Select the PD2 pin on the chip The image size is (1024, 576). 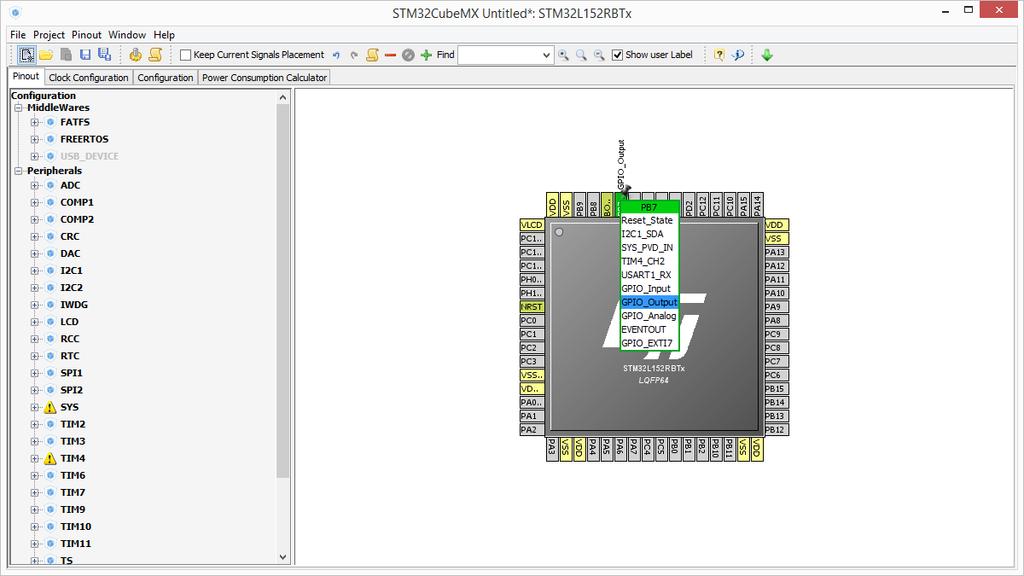[x=689, y=204]
